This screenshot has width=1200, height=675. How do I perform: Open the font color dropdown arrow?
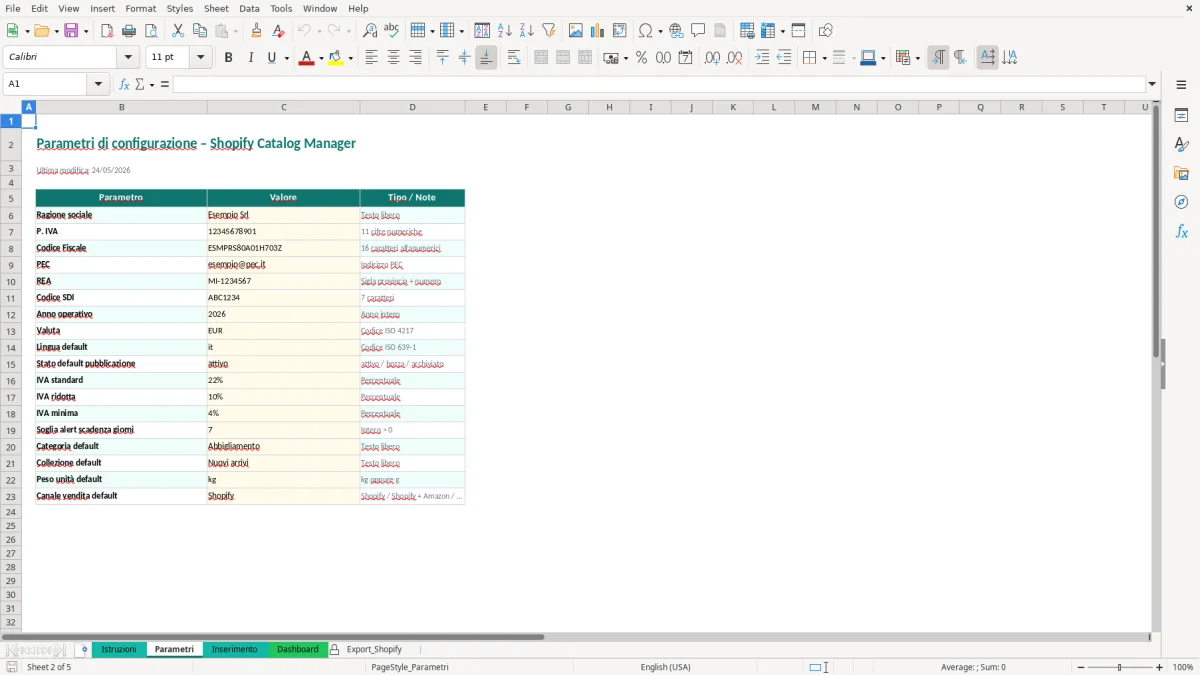click(321, 58)
